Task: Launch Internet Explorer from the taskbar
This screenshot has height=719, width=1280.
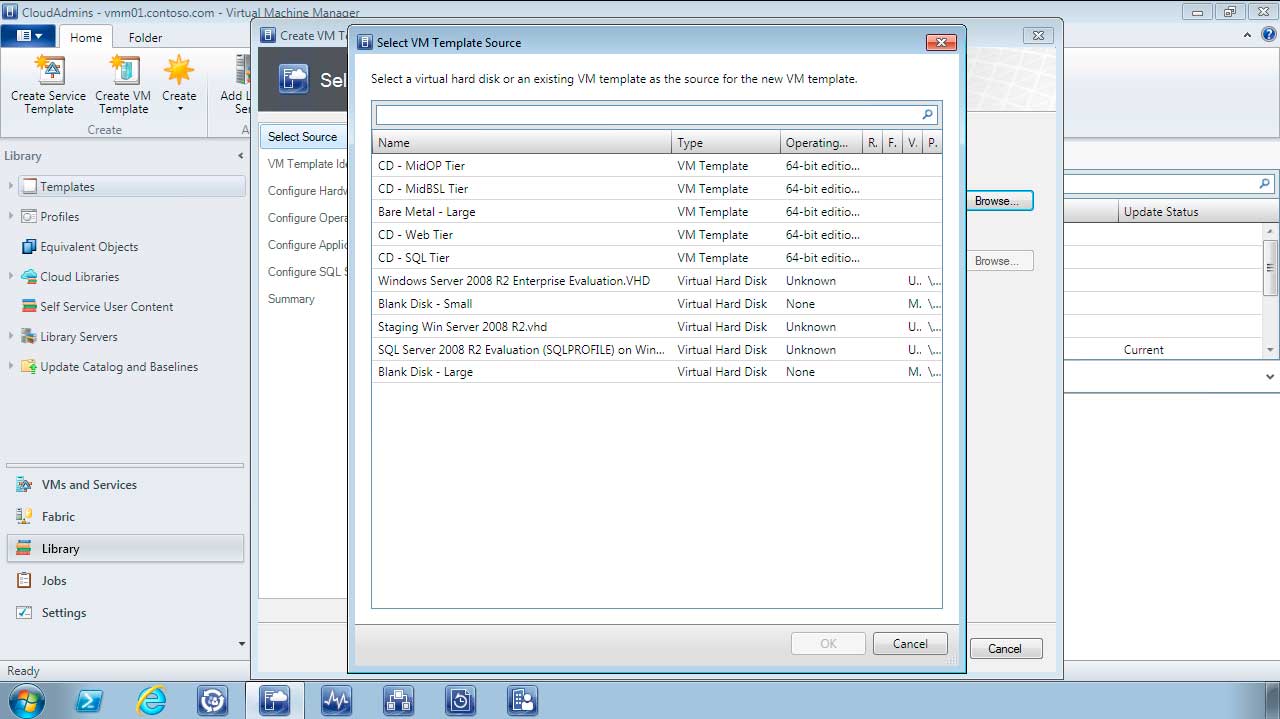Action: click(151, 701)
